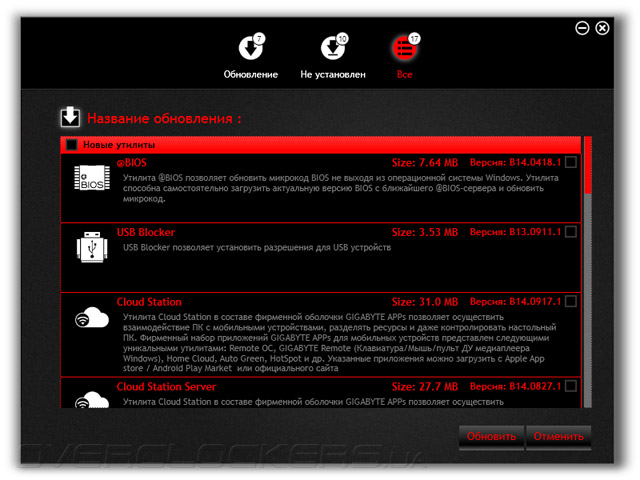Select the Cloud Station Server title

tap(166, 387)
